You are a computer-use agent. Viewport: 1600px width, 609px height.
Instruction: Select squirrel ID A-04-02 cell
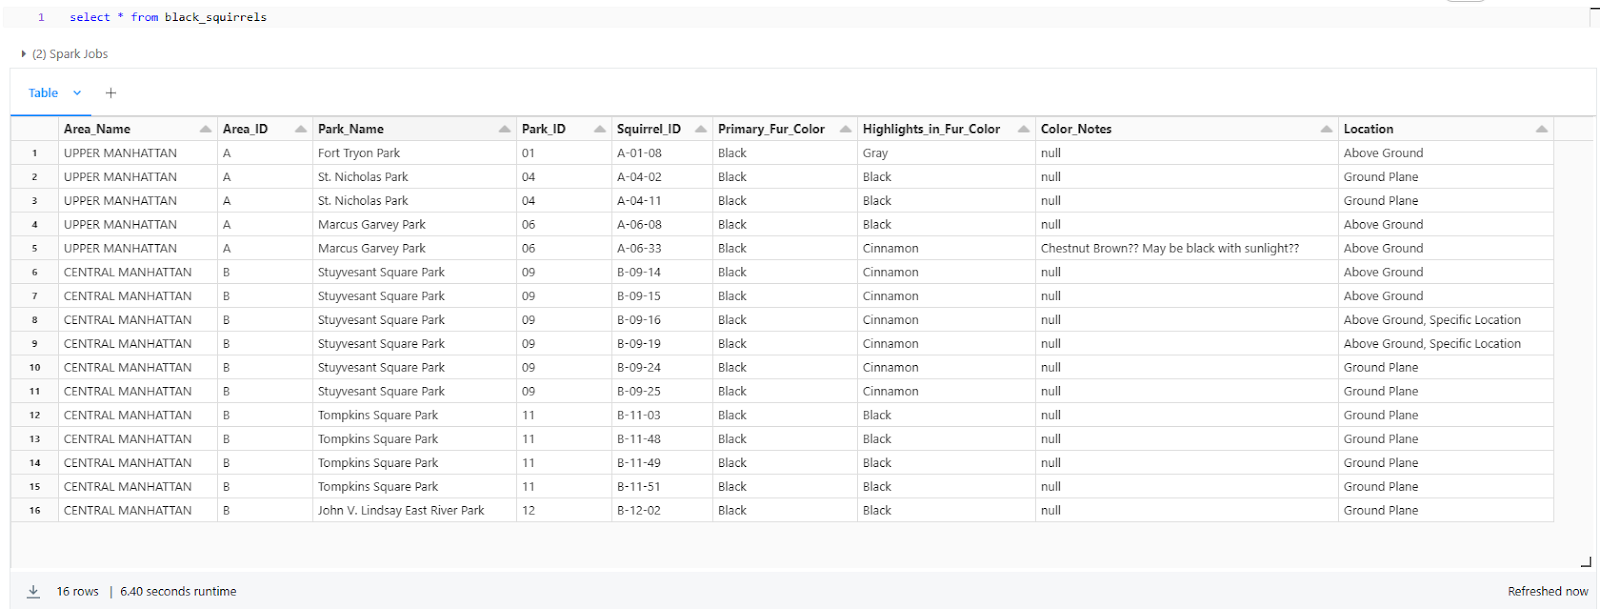point(662,177)
